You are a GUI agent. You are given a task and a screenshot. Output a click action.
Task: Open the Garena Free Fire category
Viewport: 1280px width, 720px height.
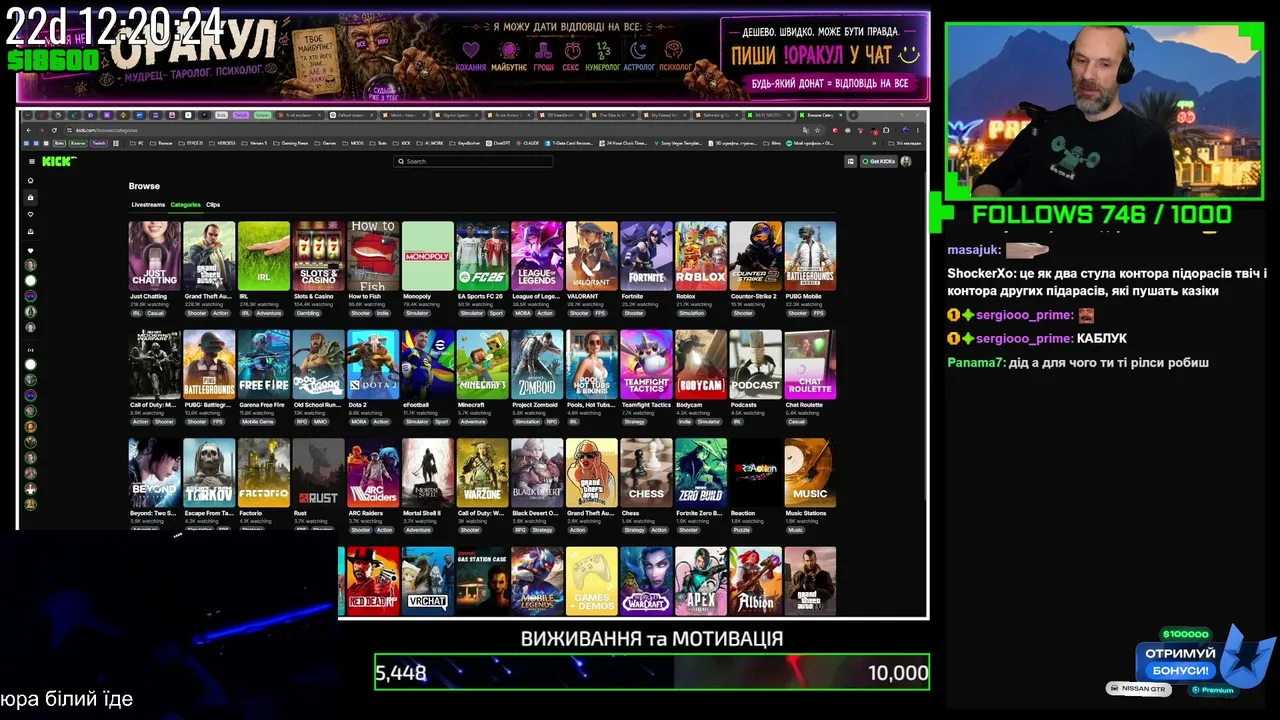tap(264, 365)
